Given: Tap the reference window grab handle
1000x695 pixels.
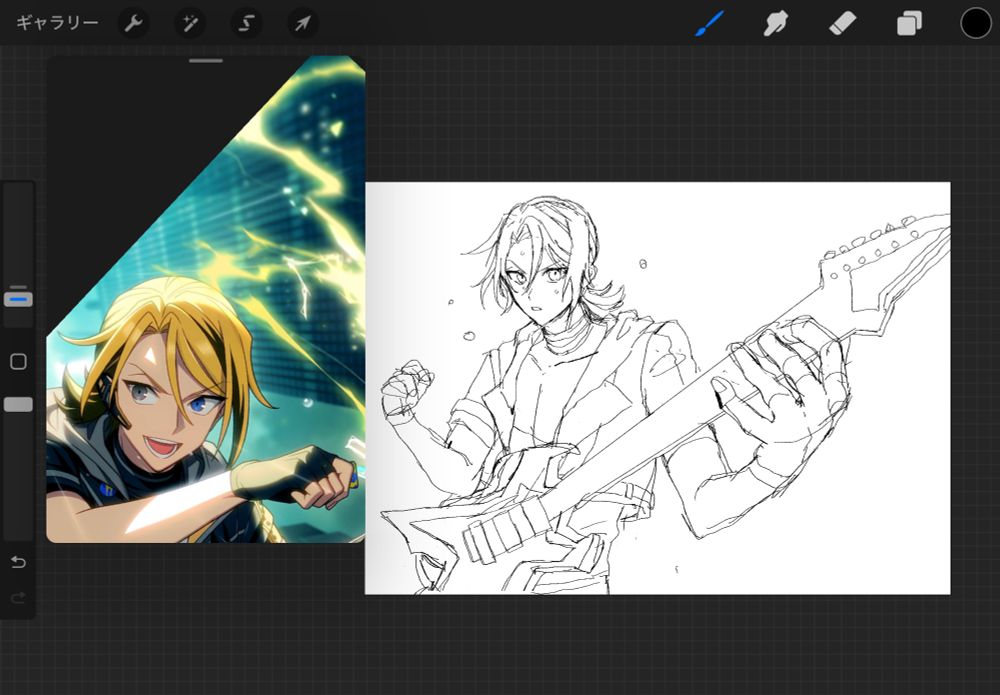Looking at the screenshot, I should (206, 61).
